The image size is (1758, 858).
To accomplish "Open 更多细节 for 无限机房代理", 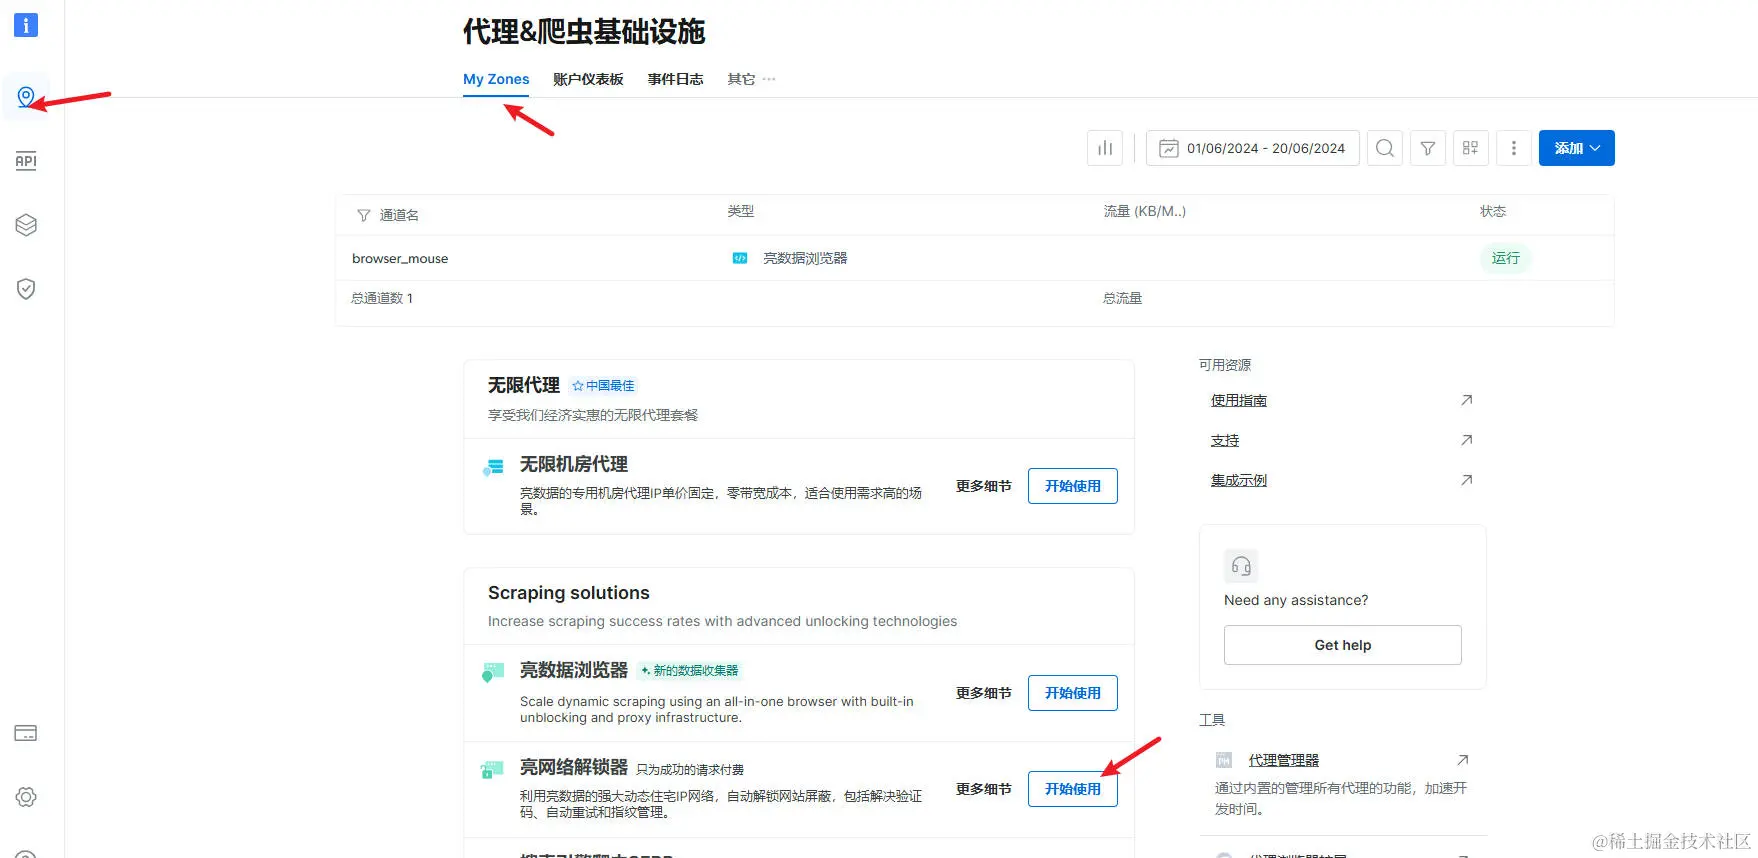I will tap(984, 486).
